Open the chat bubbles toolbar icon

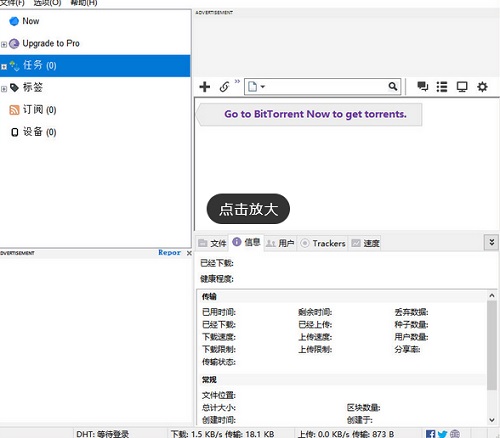422,87
